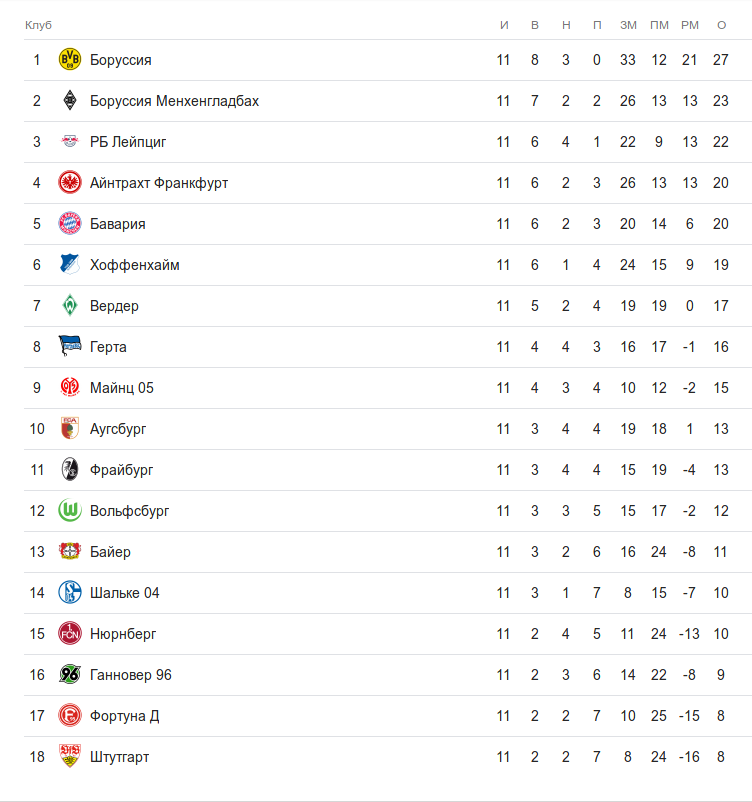Click the О points column header
Image resolution: width=752 pixels, height=802 pixels.
click(721, 24)
